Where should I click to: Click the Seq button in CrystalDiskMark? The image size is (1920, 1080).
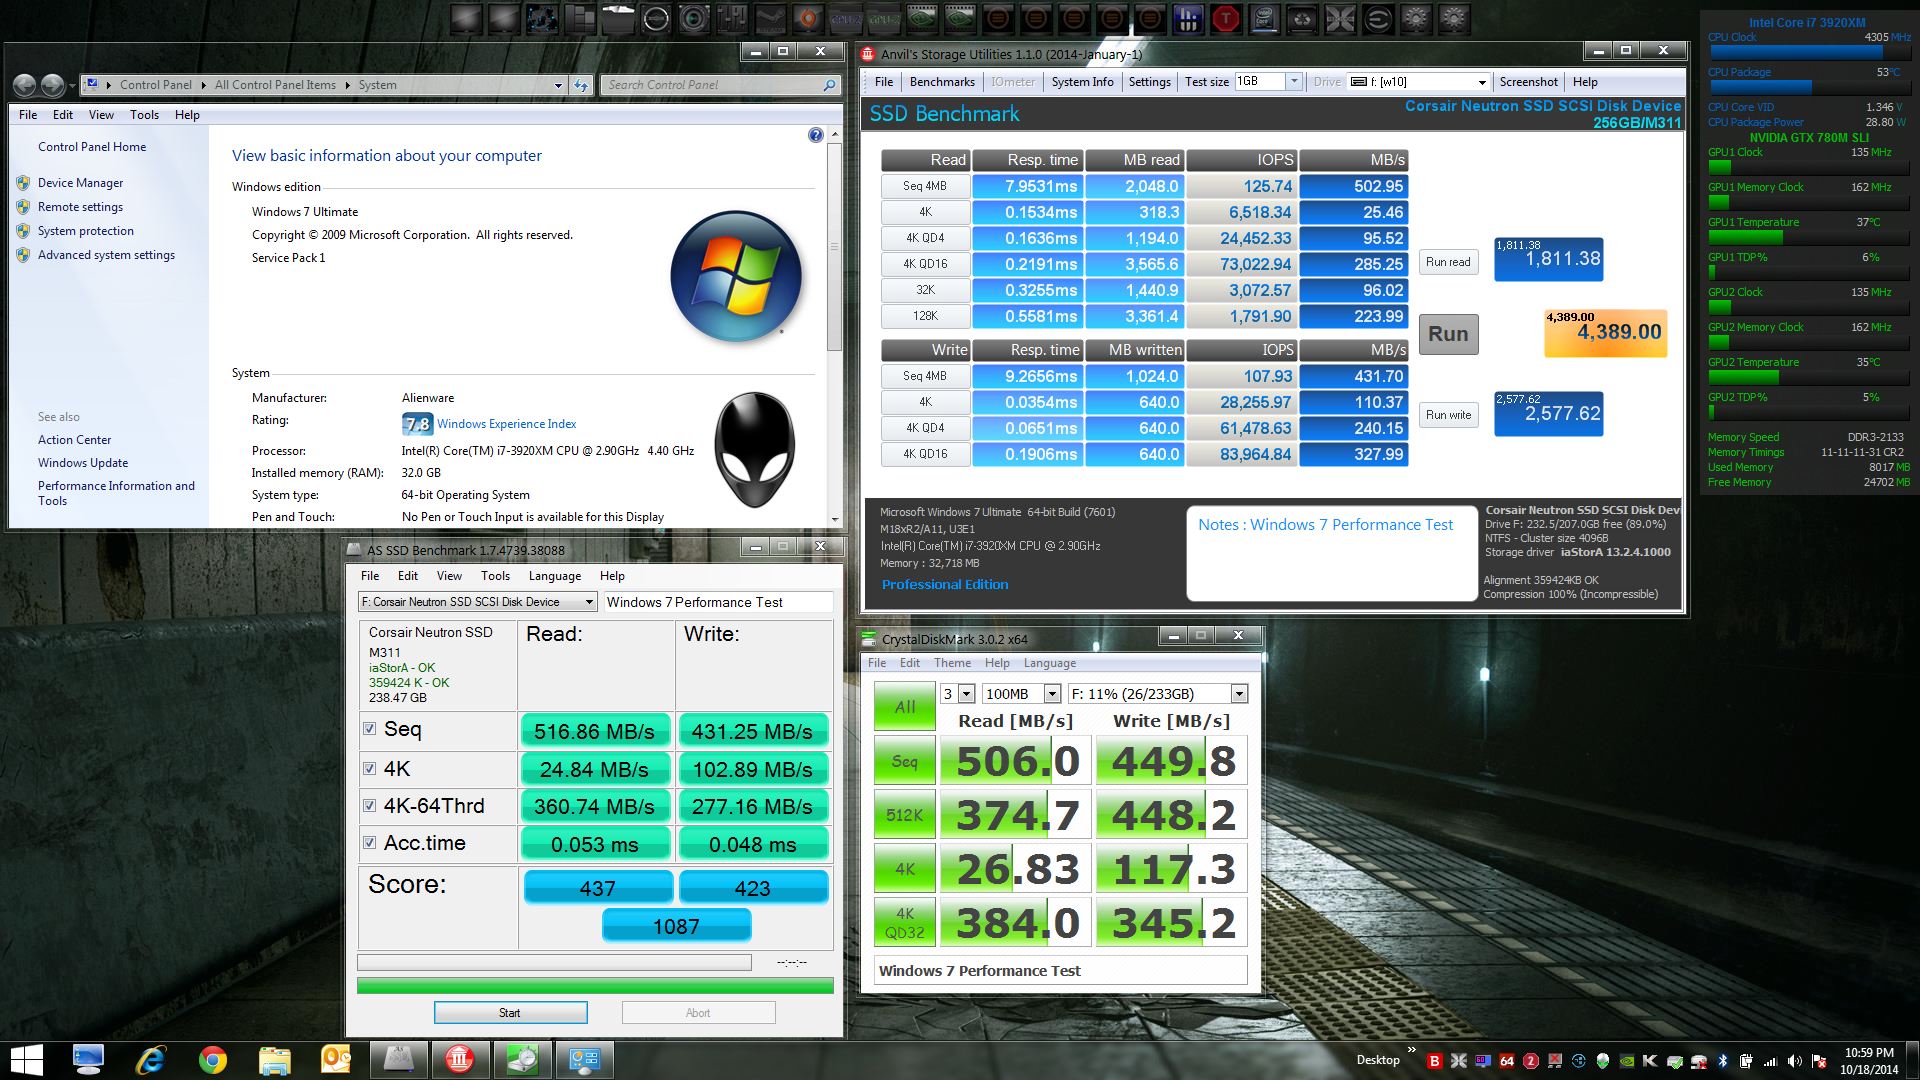[x=905, y=761]
